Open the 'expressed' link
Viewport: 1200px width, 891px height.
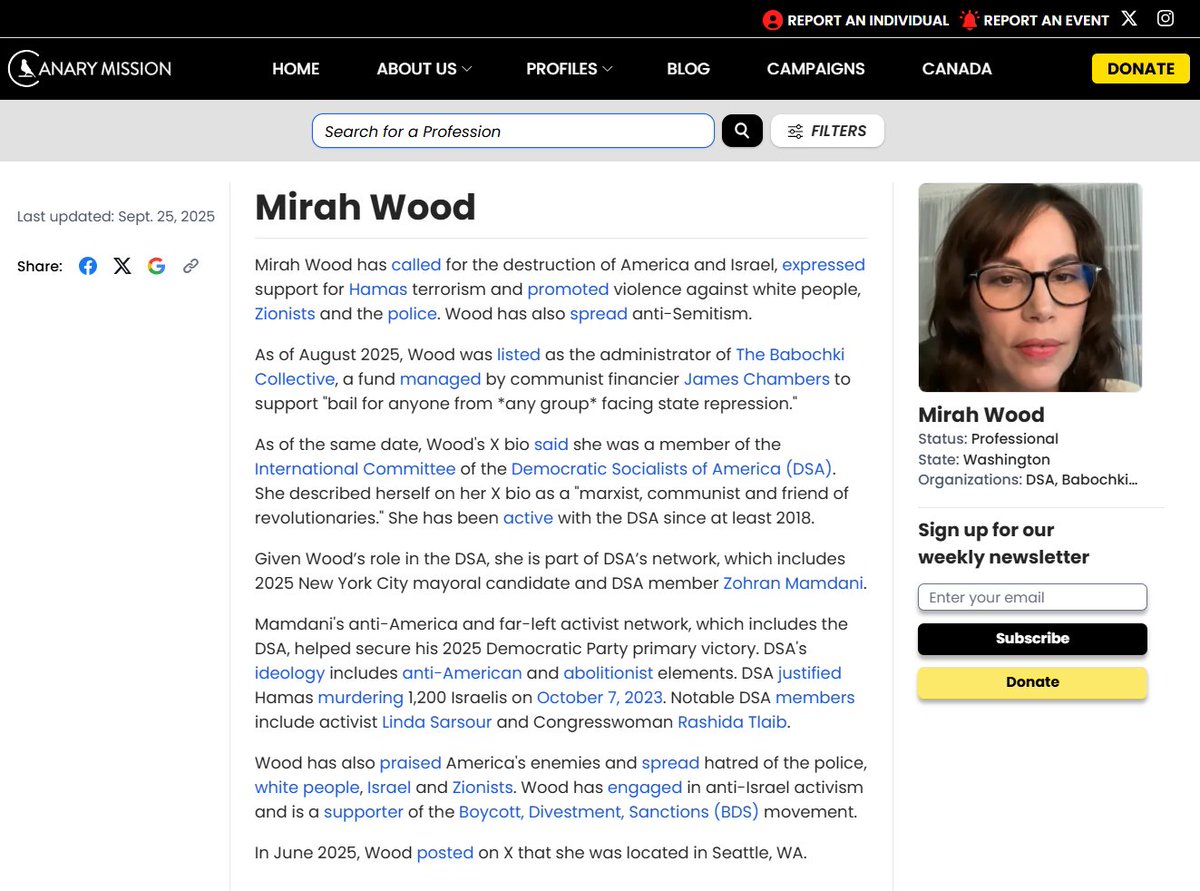(823, 265)
